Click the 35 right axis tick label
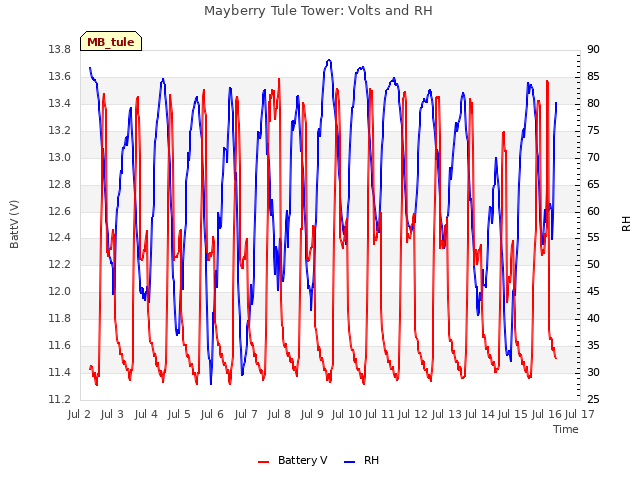Image resolution: width=640 pixels, height=480 pixels. tap(593, 345)
